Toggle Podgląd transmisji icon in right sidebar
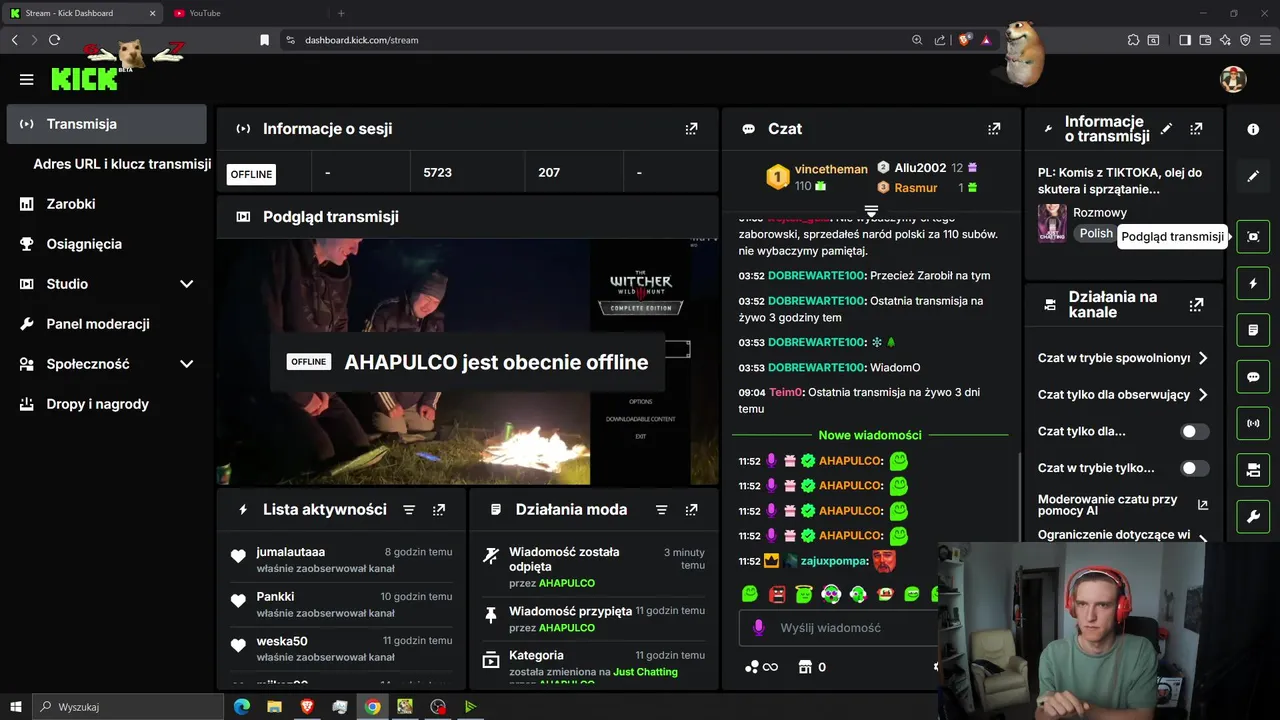 click(x=1253, y=237)
